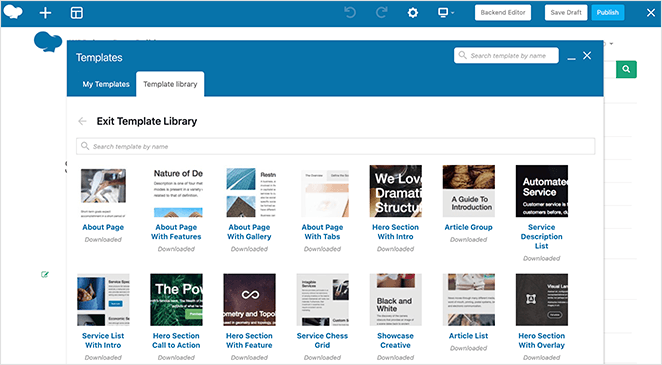Open page settings gear icon
This screenshot has width=662, height=365.
pyautogui.click(x=412, y=13)
